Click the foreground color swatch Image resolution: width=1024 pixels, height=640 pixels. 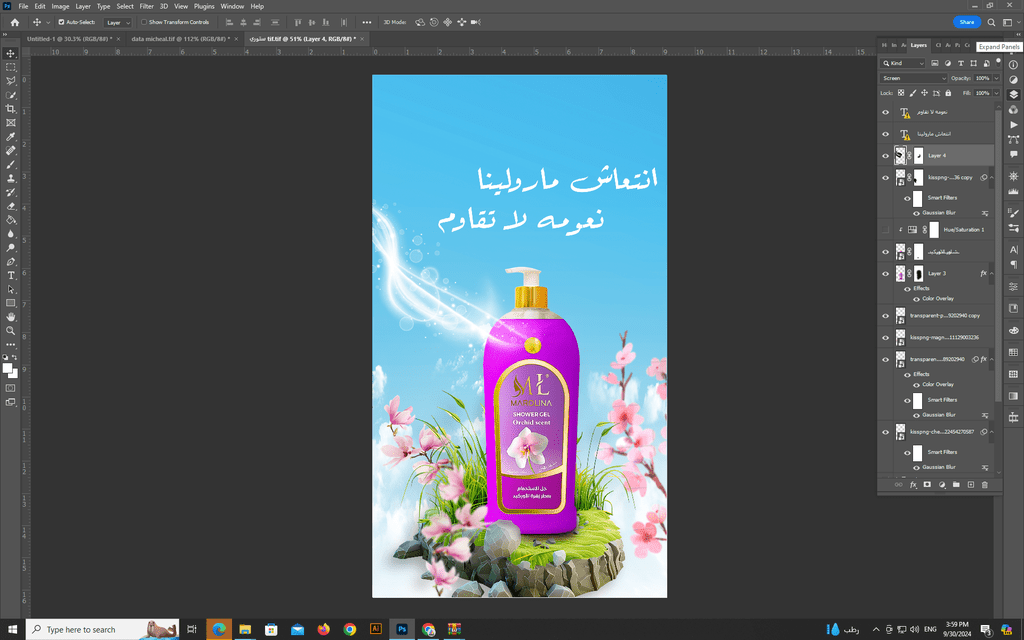[8, 369]
